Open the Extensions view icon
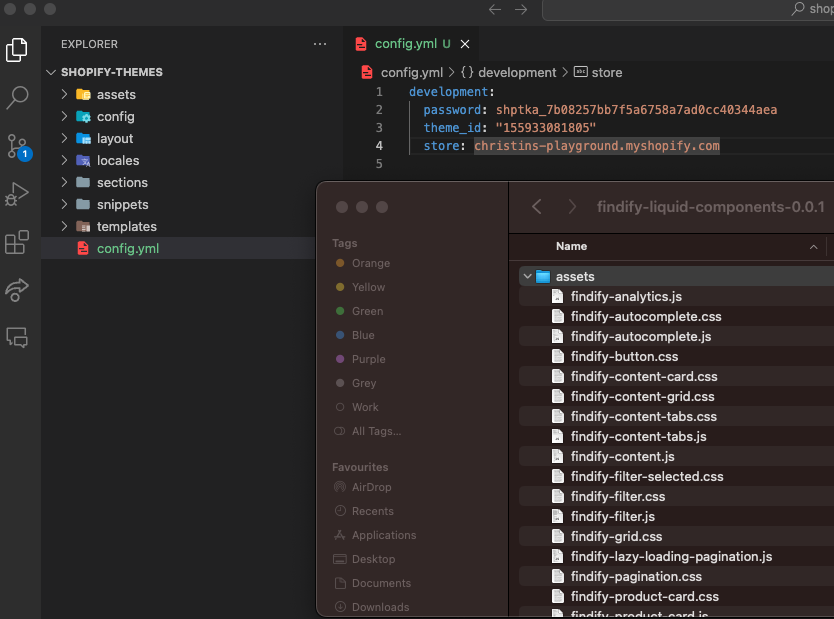Screen dimensions: 834x619 (x=17, y=242)
